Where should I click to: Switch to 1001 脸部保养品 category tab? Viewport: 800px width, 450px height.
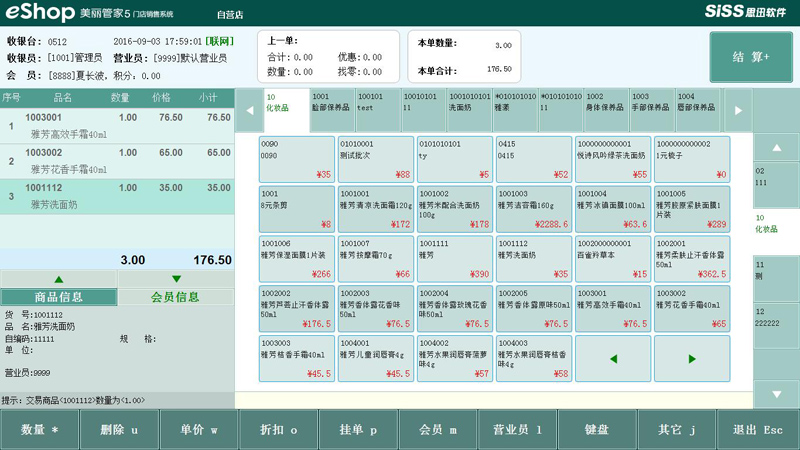point(332,110)
